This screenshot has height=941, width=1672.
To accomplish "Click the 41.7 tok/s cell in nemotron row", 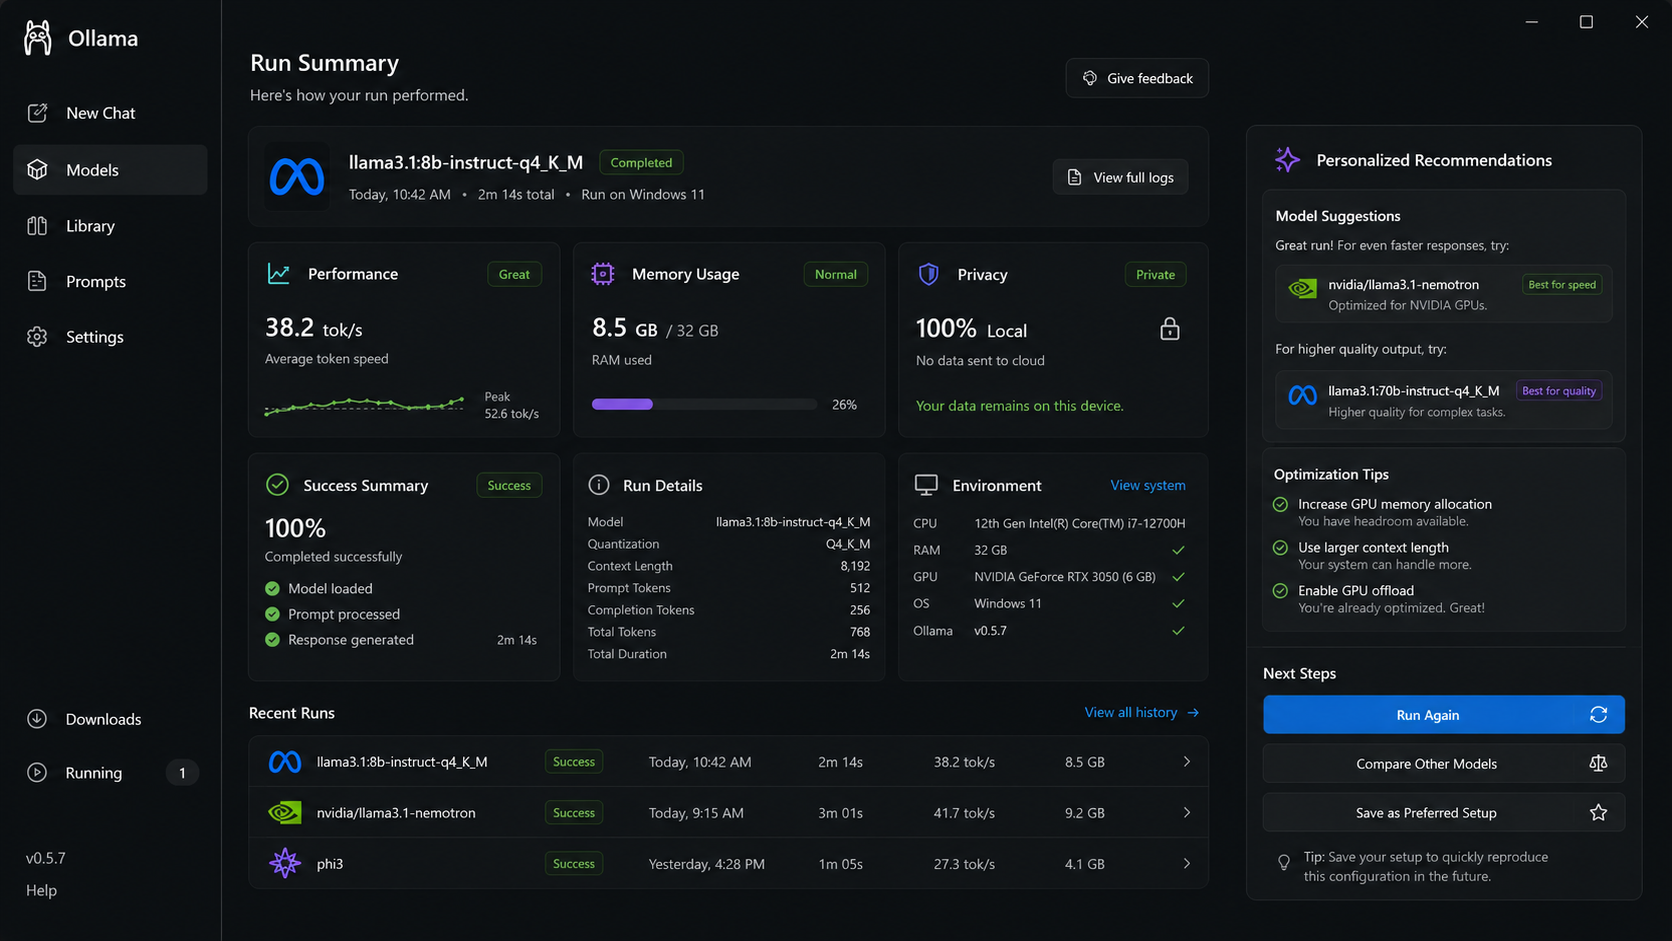I will 964,813.
